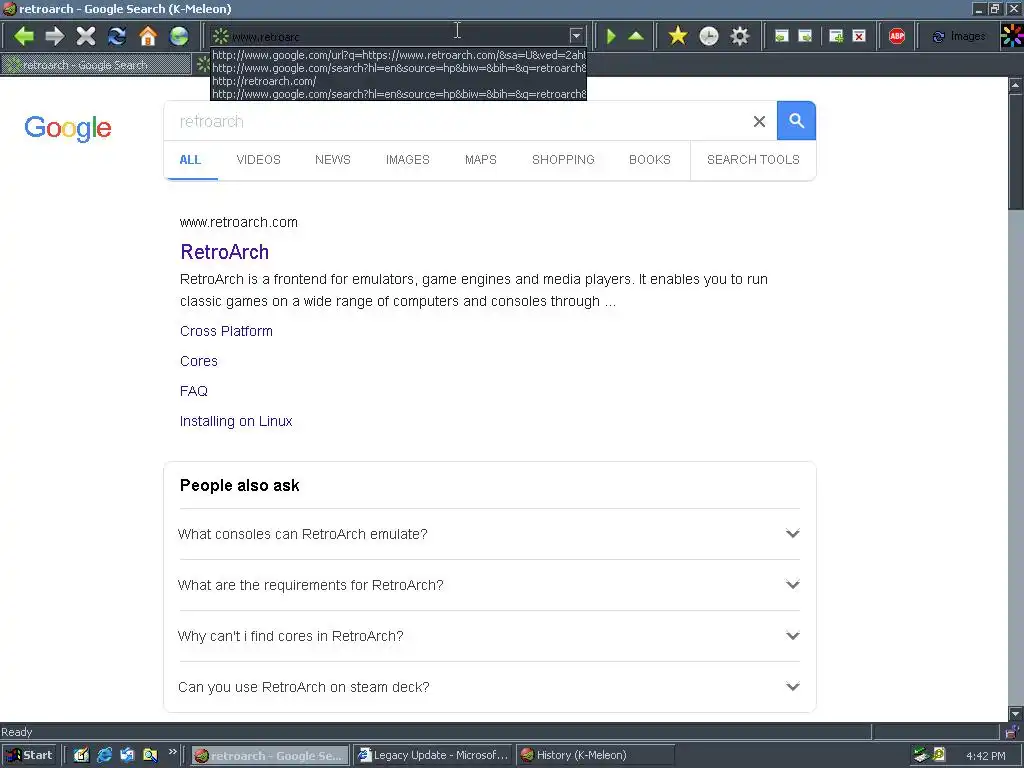
Task: Open a new tab with the plus tab icon
Action: (x=836, y=36)
